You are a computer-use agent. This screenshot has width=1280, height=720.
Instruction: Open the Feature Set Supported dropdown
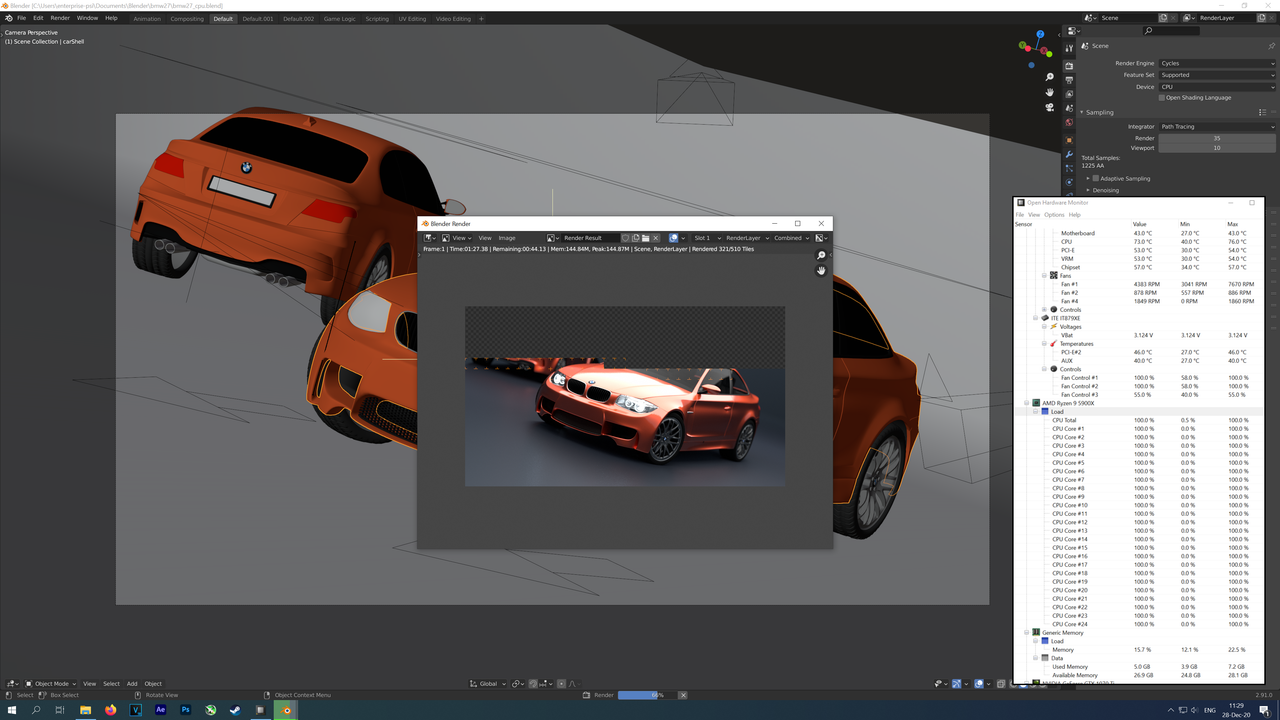point(1217,75)
